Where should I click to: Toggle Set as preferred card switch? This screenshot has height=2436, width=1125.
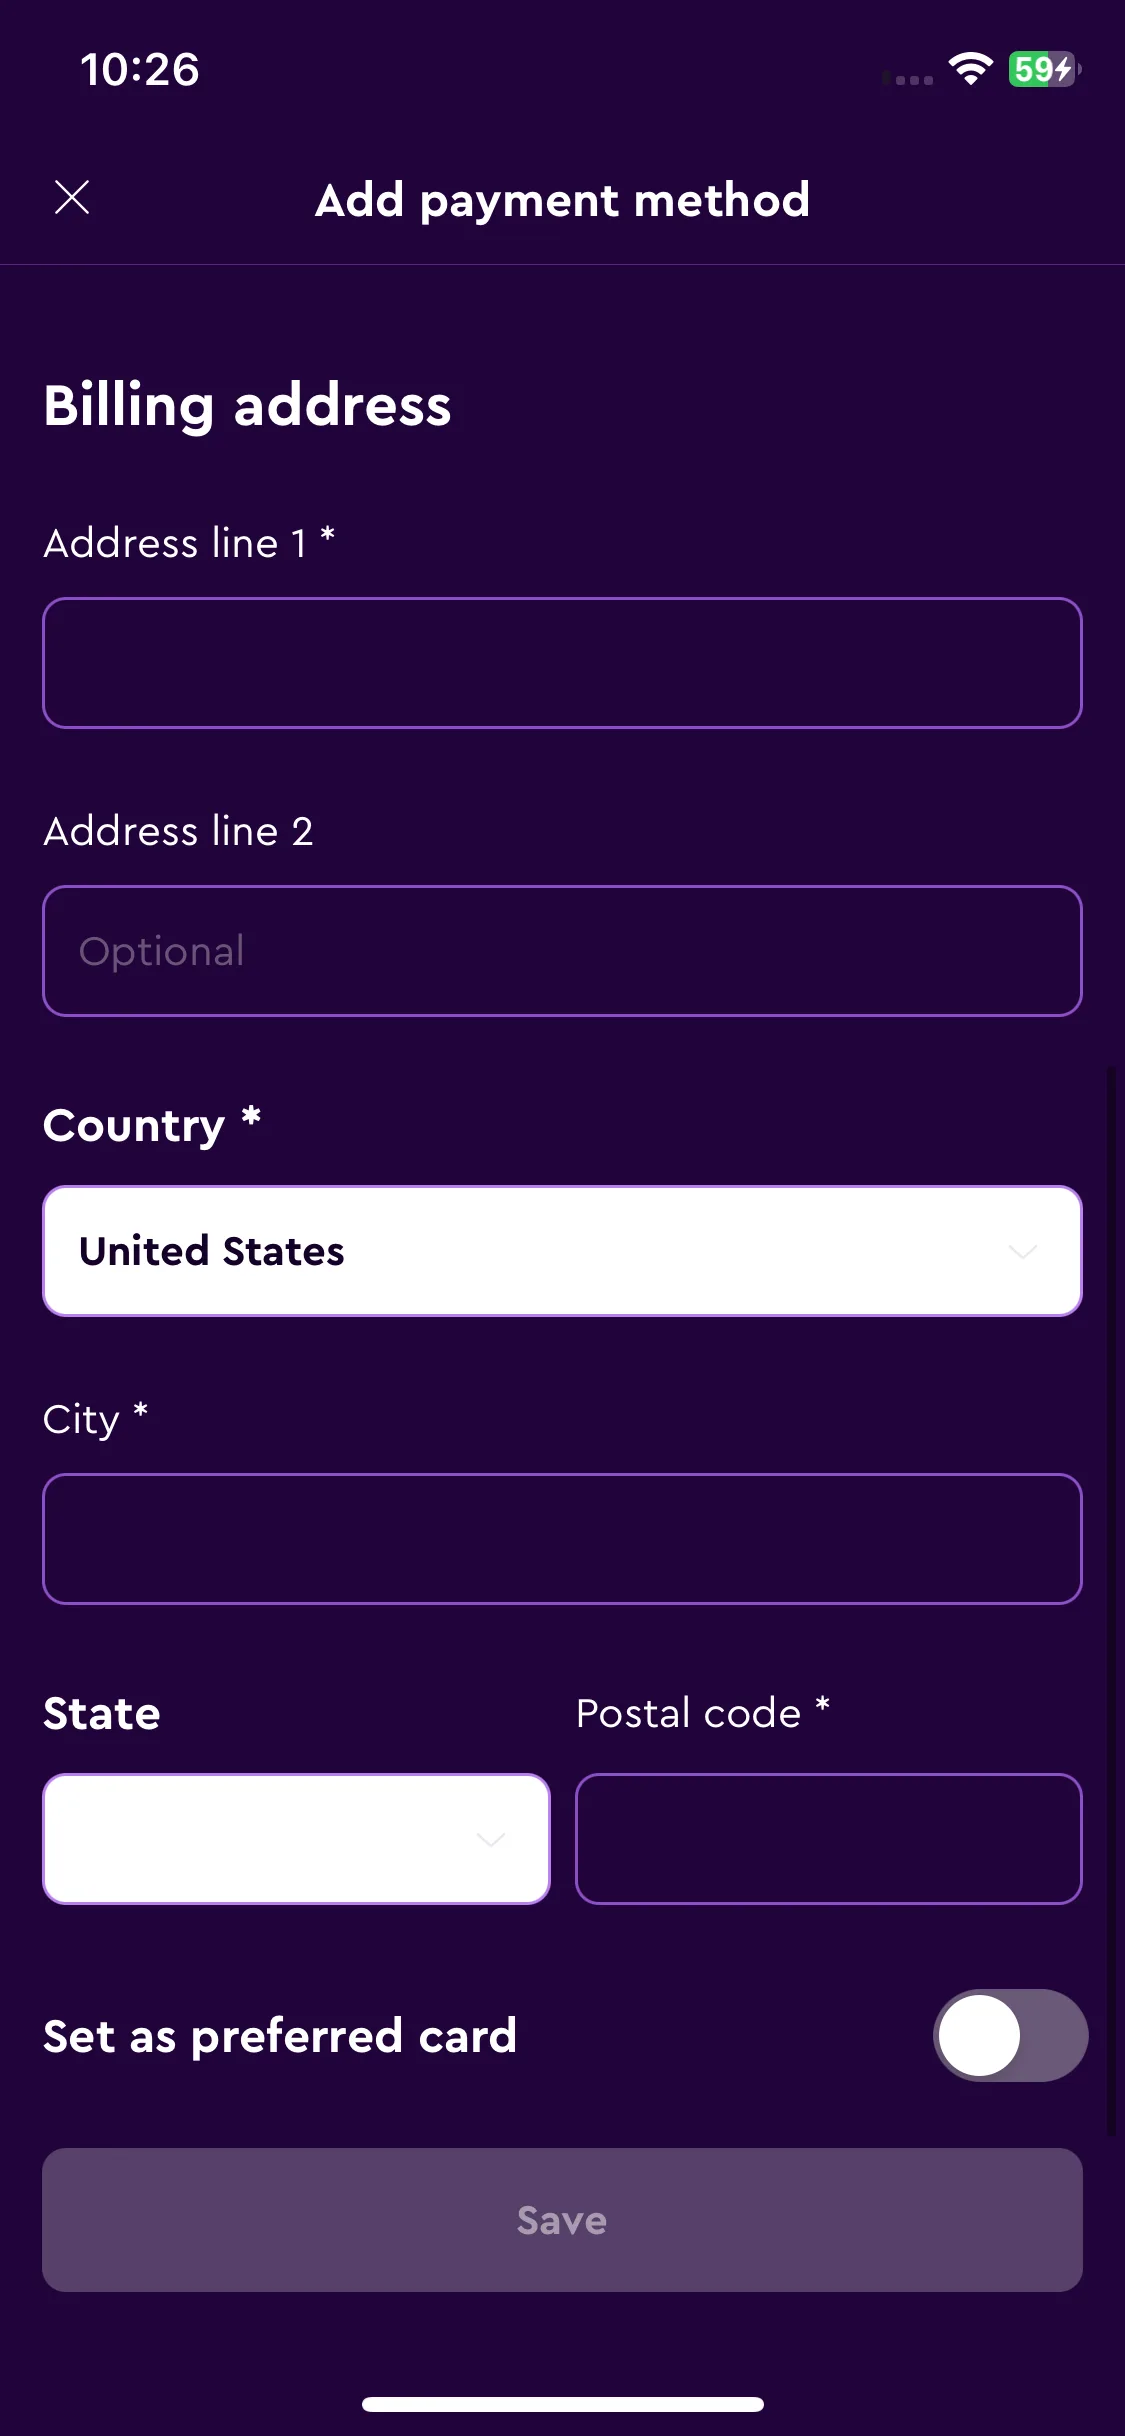click(1010, 2036)
